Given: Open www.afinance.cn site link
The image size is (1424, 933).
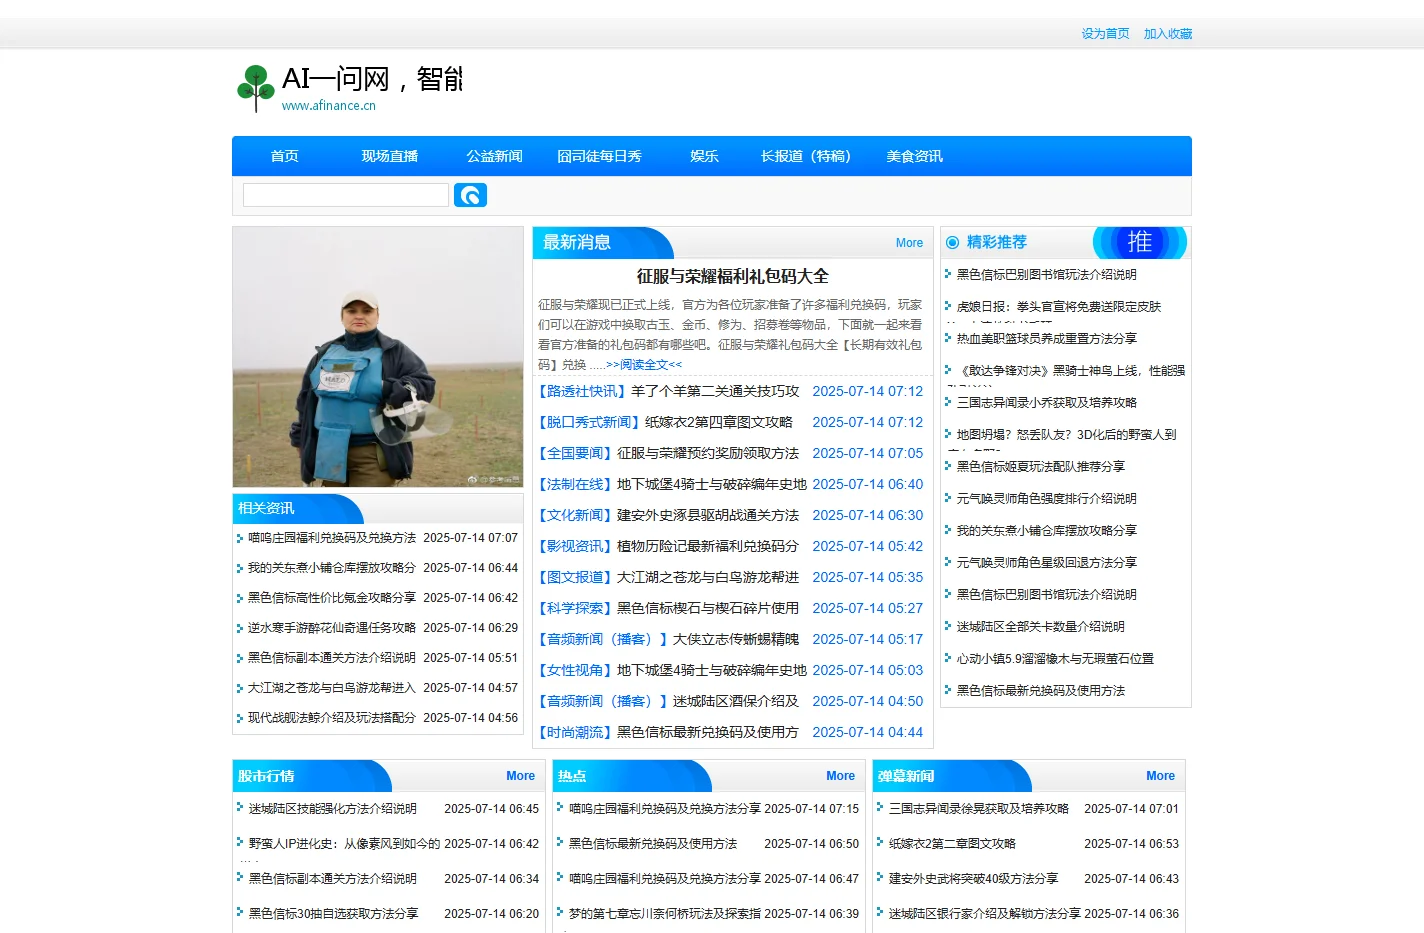Looking at the screenshot, I should (329, 105).
